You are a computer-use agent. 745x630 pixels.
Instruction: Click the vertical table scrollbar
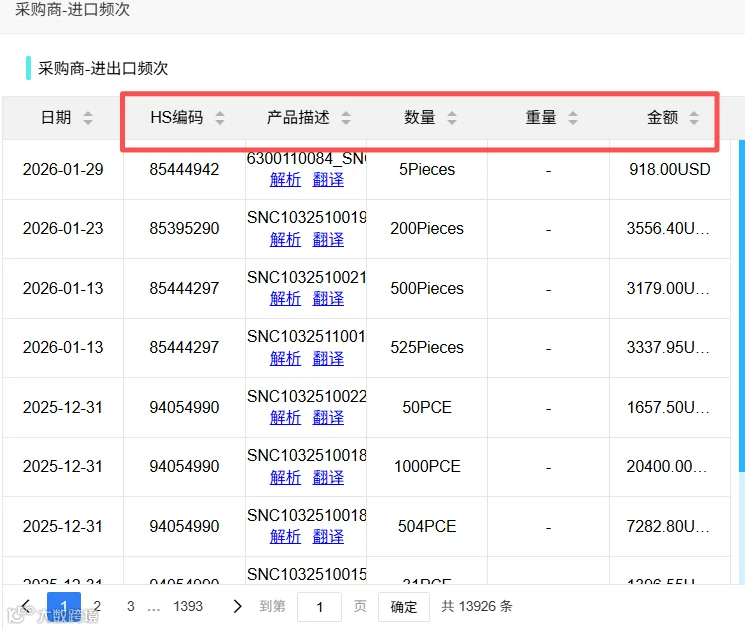coord(742,306)
